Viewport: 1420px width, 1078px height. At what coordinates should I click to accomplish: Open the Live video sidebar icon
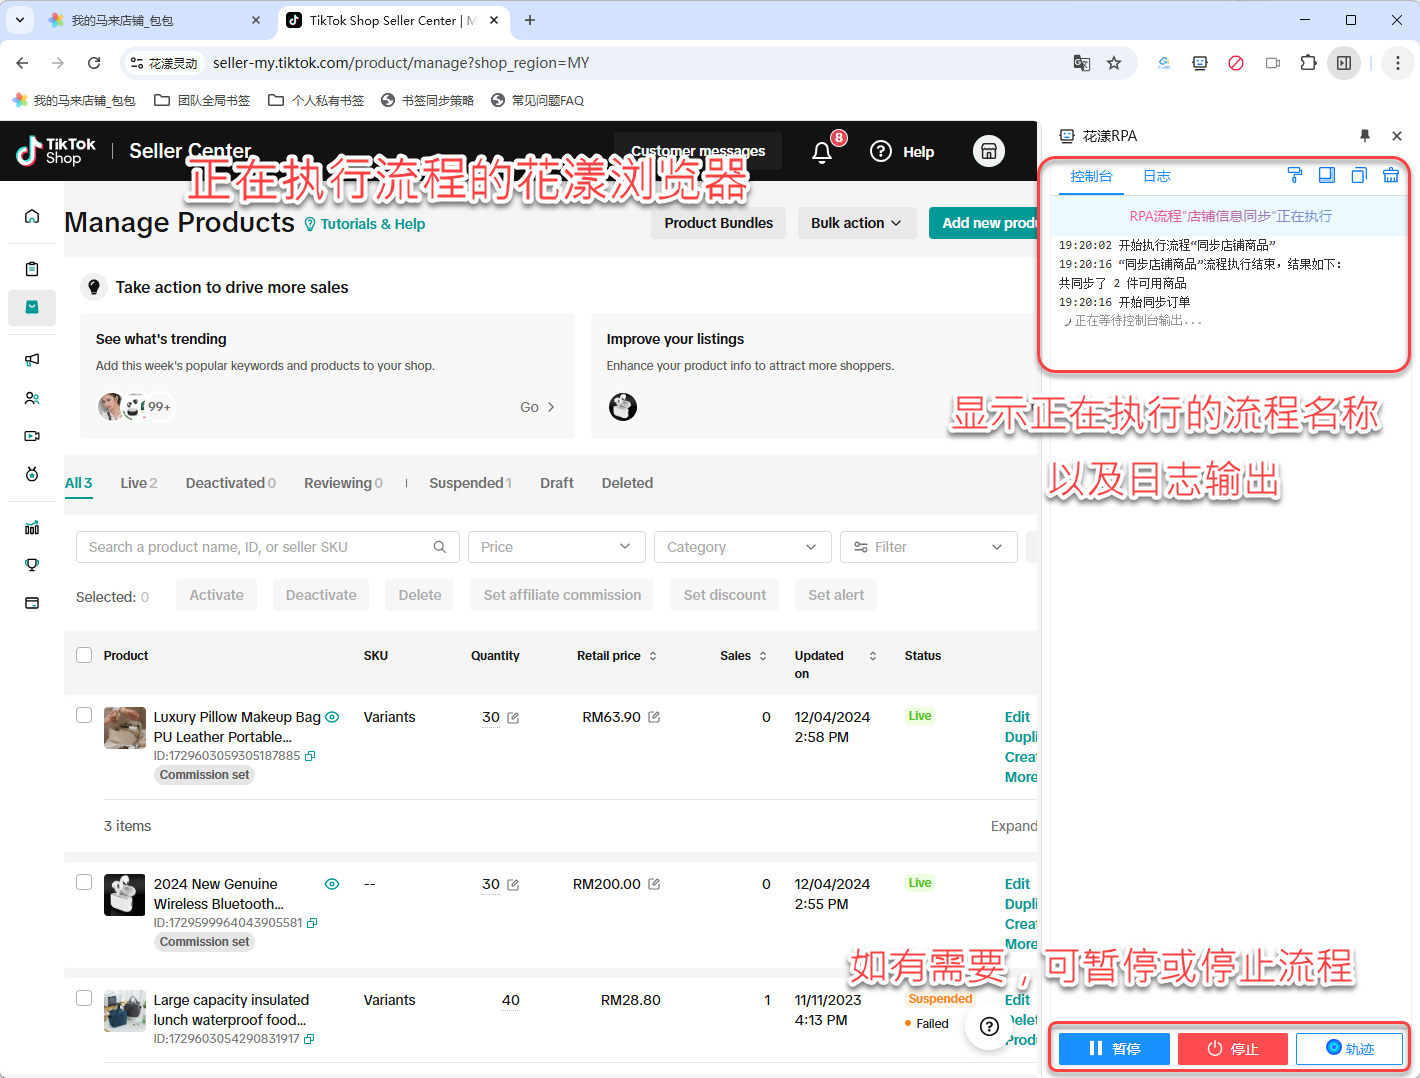[32, 436]
